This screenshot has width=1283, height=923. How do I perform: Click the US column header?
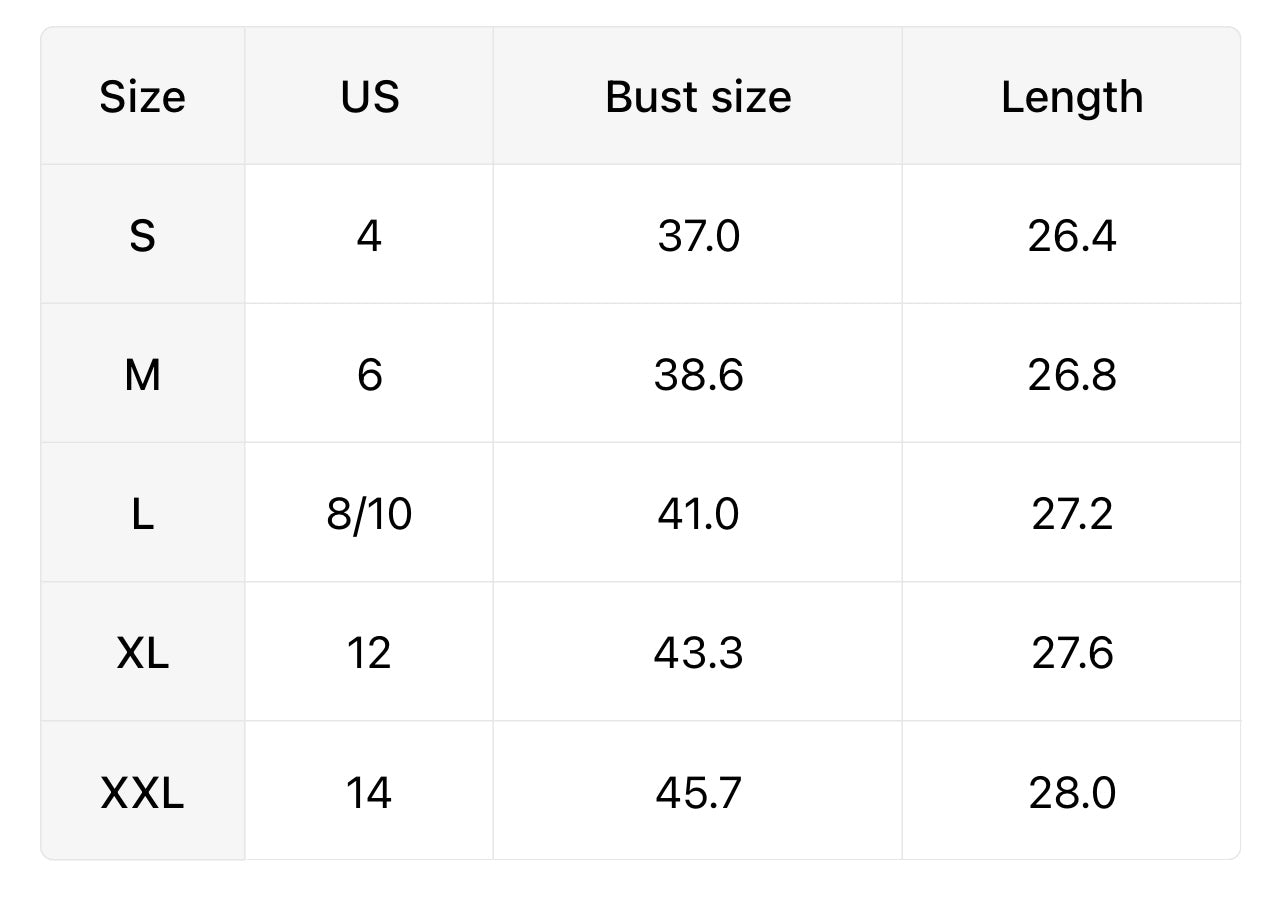point(369,97)
